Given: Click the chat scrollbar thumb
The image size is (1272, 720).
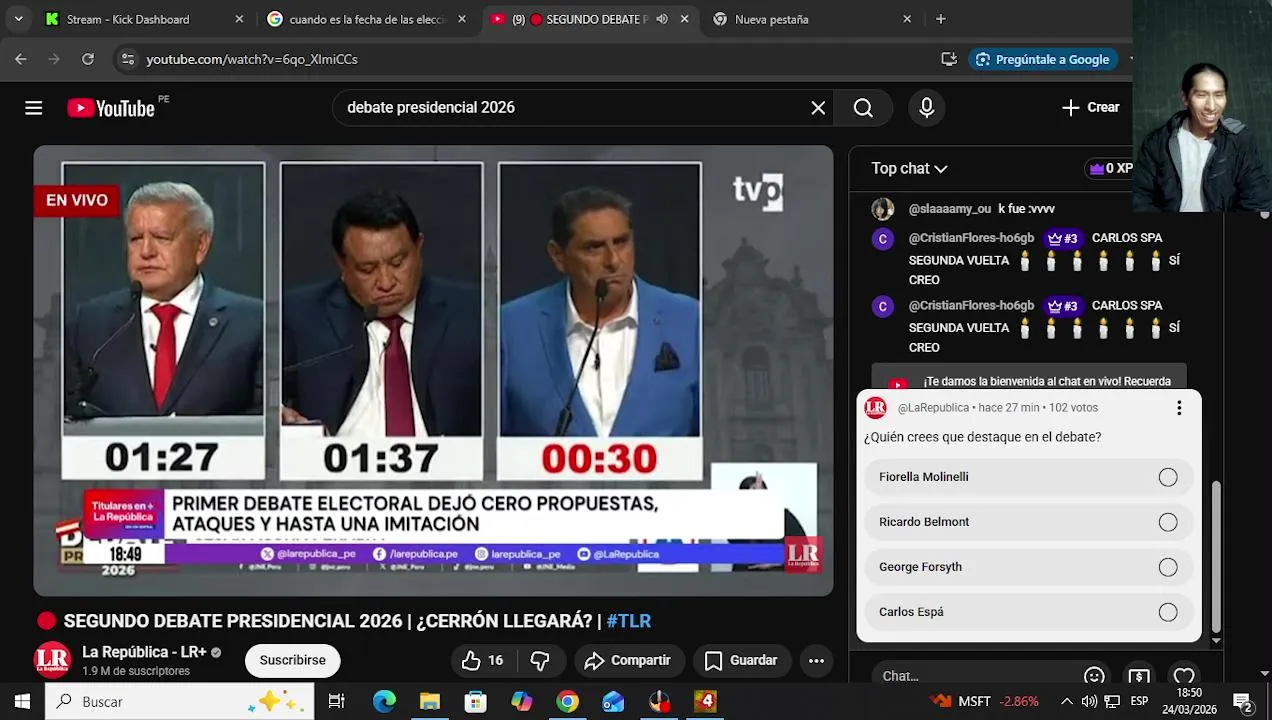Looking at the screenshot, I should coord(1216,557).
